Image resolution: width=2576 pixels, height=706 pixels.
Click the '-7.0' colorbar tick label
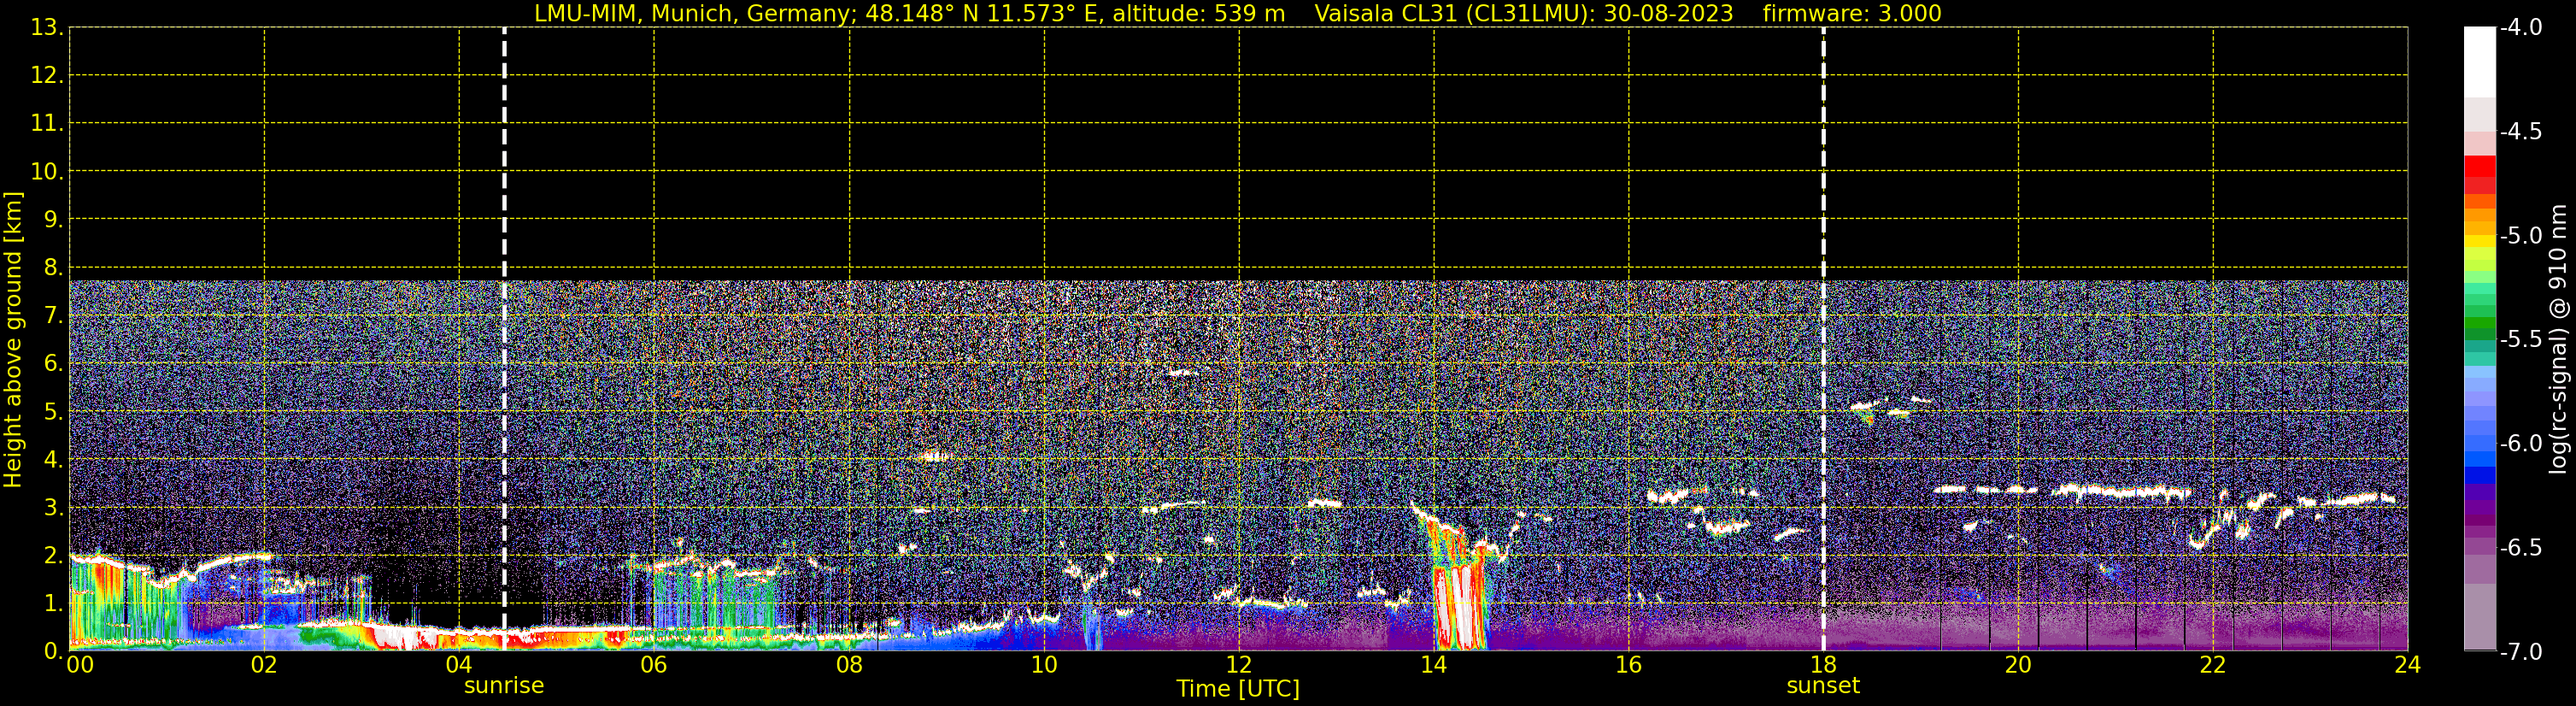click(2520, 652)
